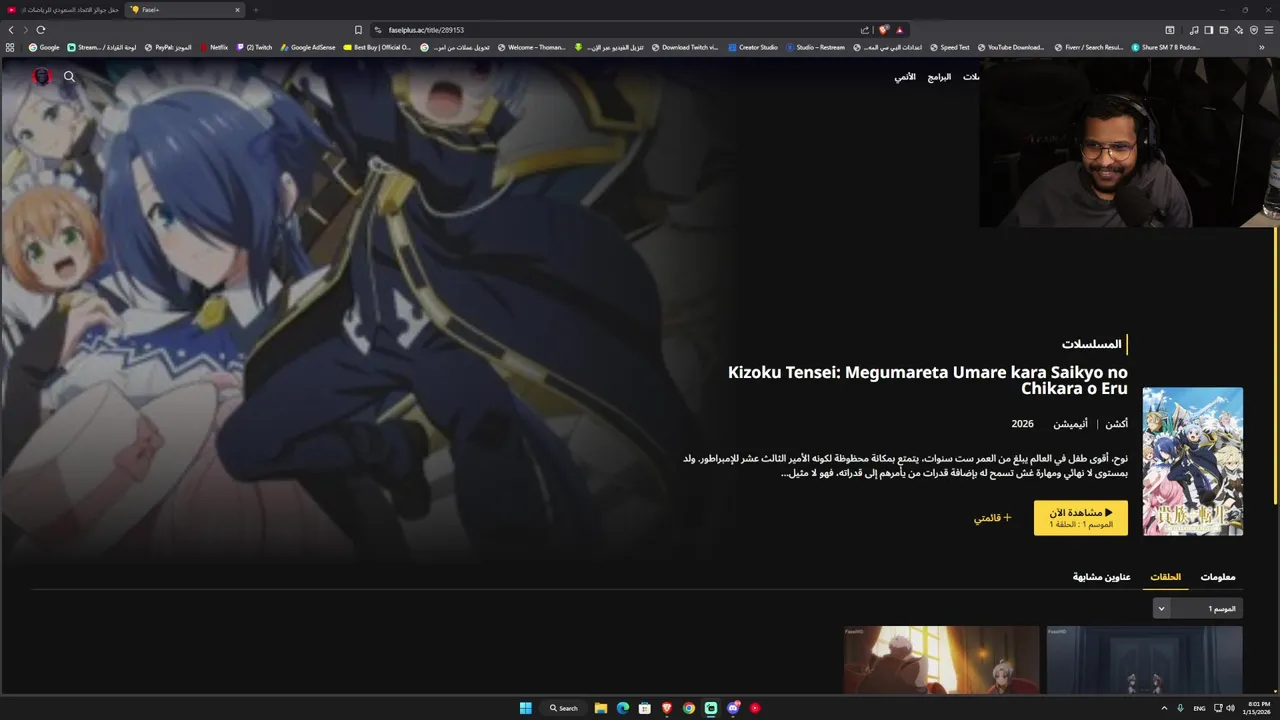Click the Kizoku Tensei poster thumbnail
Image resolution: width=1280 pixels, height=720 pixels.
tap(1193, 461)
